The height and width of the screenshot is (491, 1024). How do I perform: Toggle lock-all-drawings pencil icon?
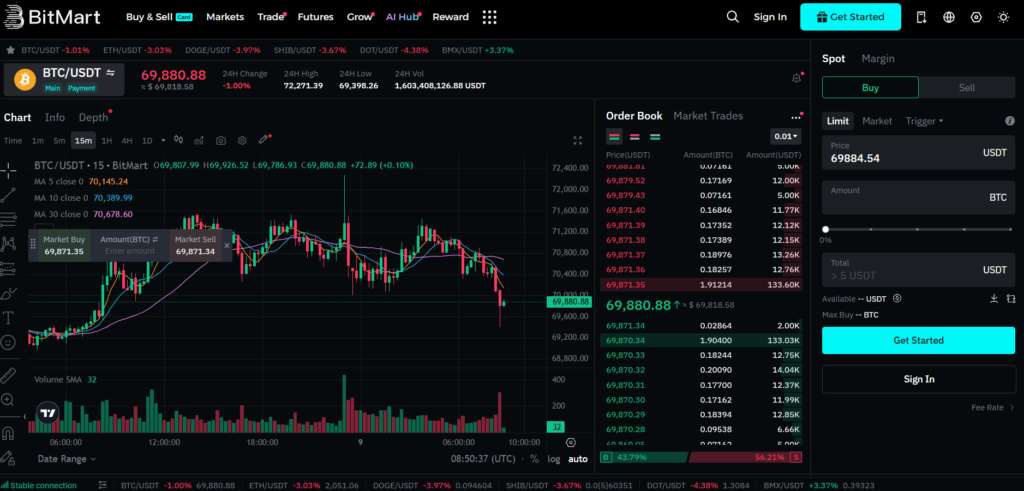click(8, 457)
